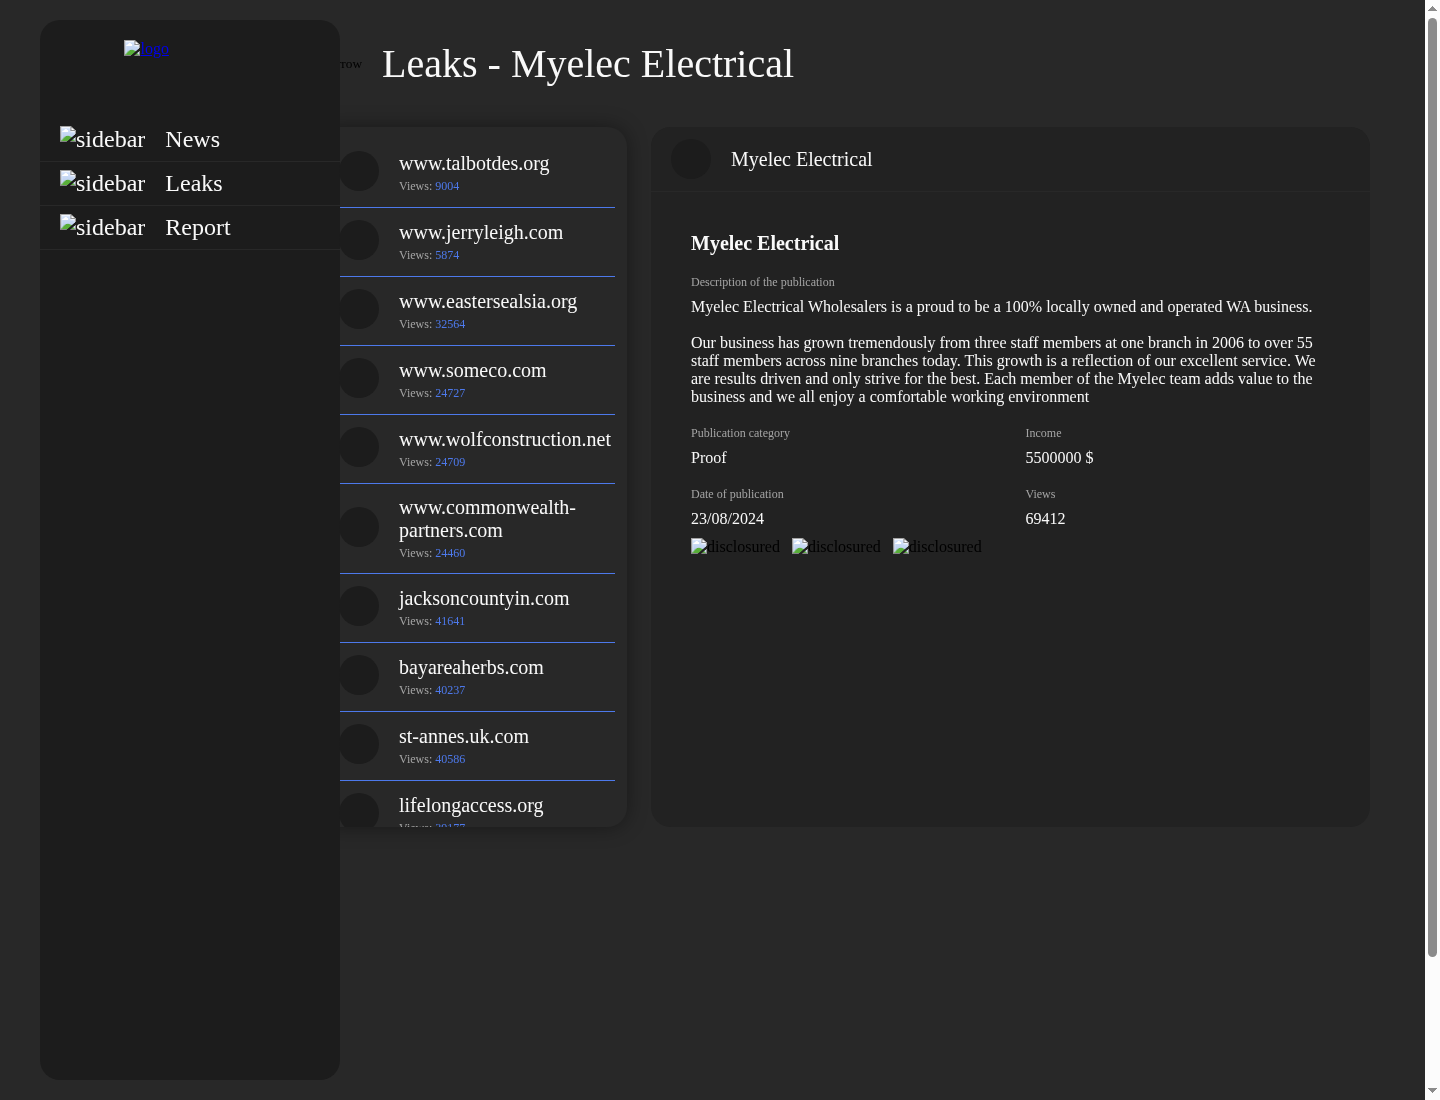Click the round avatar beside jacksoncountyin.com
Screen dimensions: 1440x1100
[359, 606]
